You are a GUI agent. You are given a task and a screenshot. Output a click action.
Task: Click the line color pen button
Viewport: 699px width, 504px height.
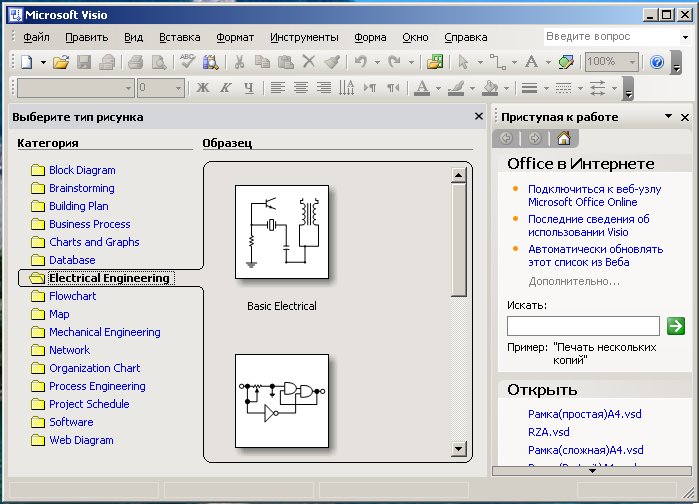coord(456,88)
